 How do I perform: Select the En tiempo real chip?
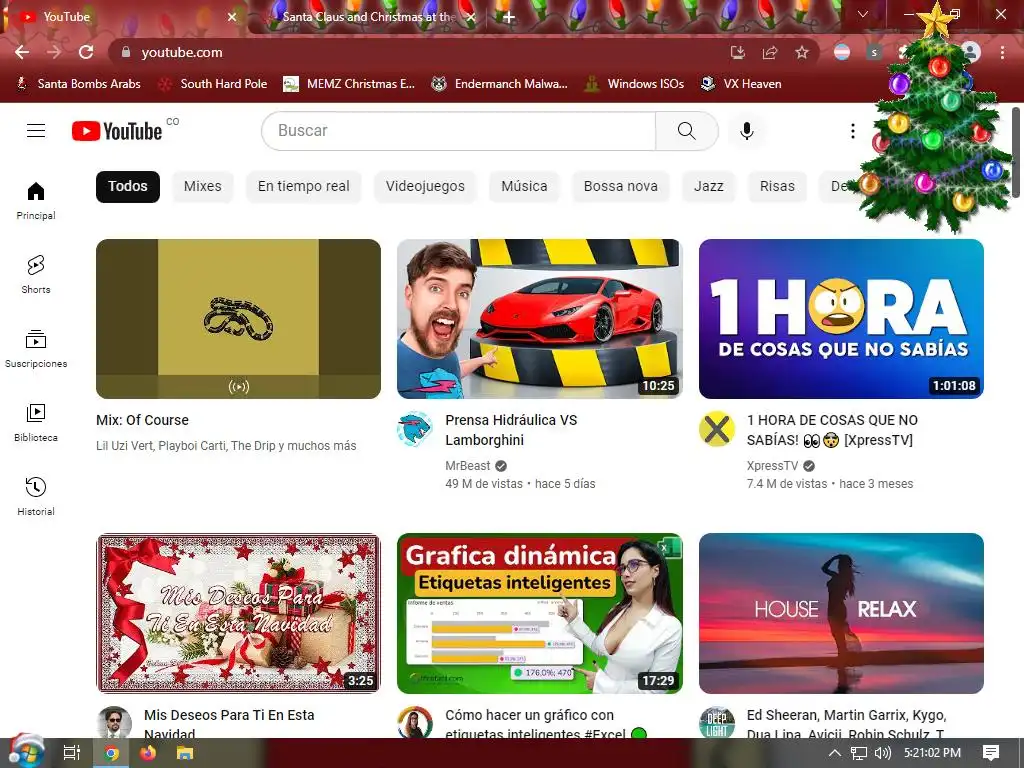click(304, 186)
